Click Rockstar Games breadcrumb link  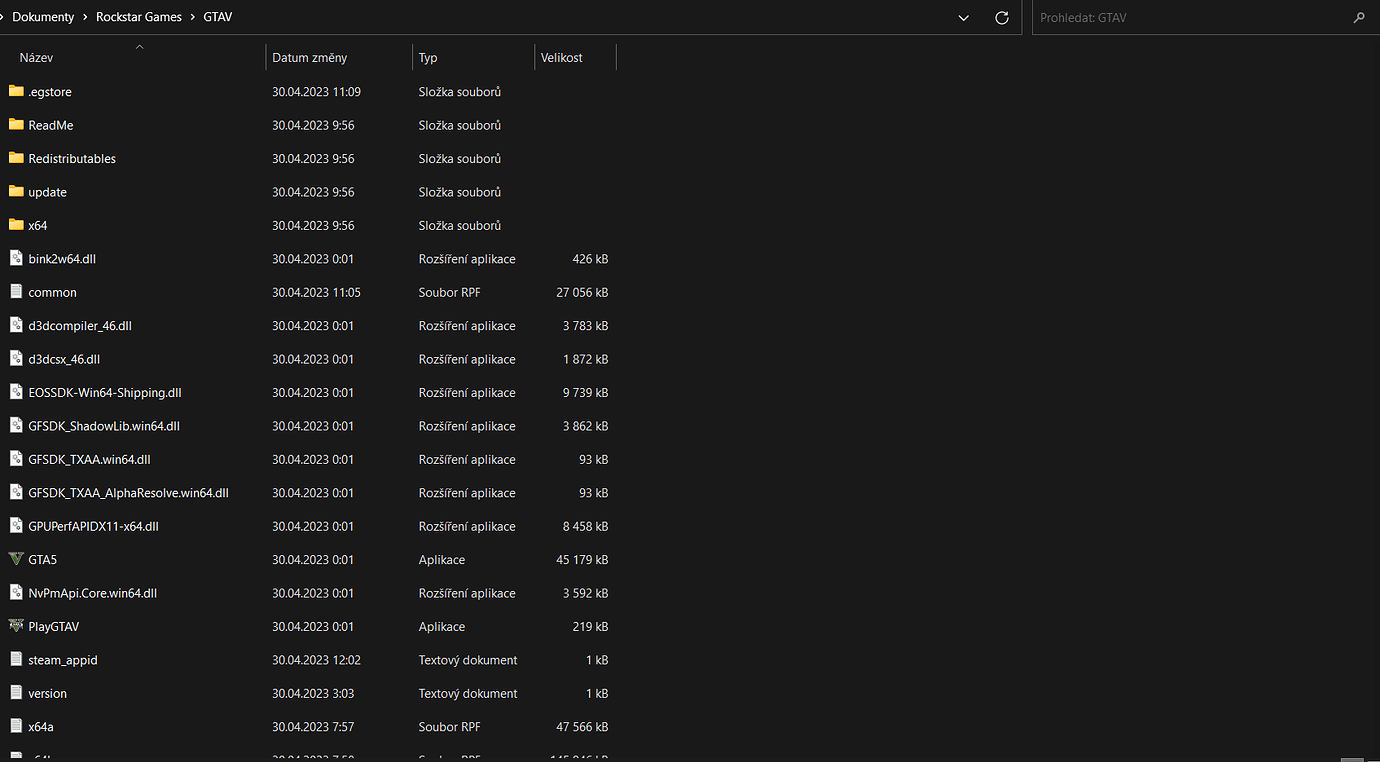coord(139,18)
